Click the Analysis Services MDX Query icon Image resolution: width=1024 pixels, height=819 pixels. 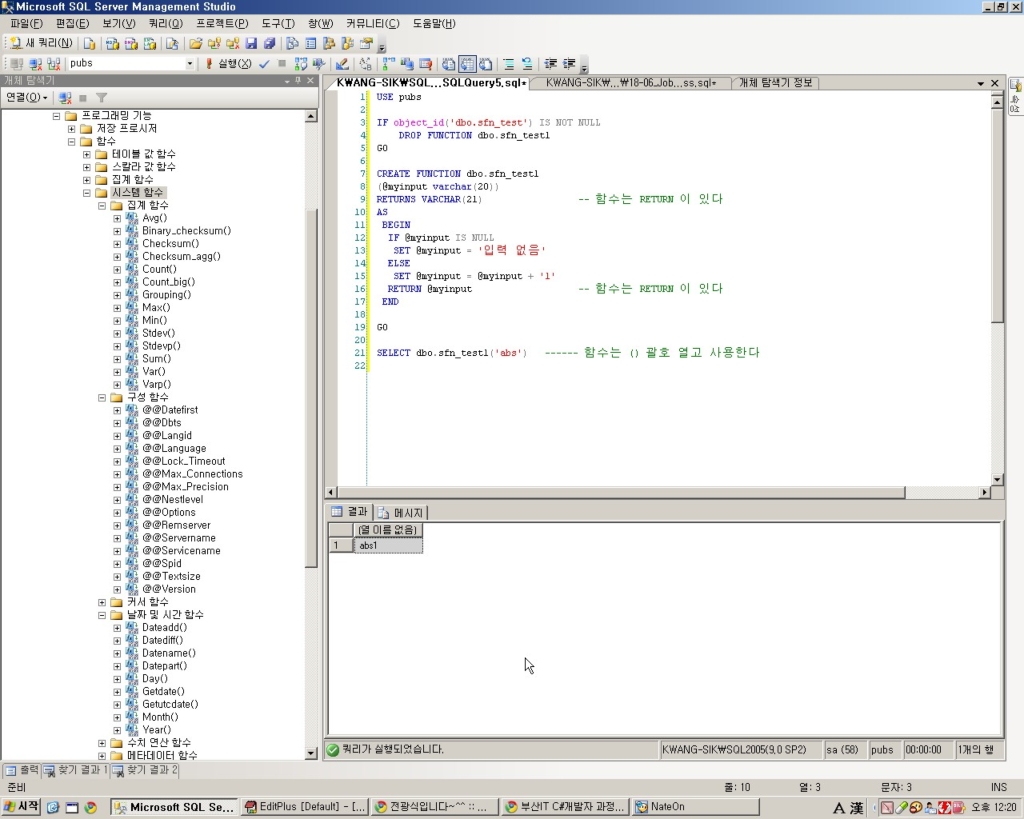click(112, 44)
